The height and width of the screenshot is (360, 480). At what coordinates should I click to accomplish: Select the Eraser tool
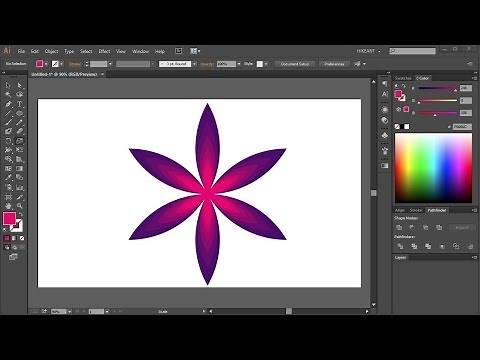click(x=20, y=131)
